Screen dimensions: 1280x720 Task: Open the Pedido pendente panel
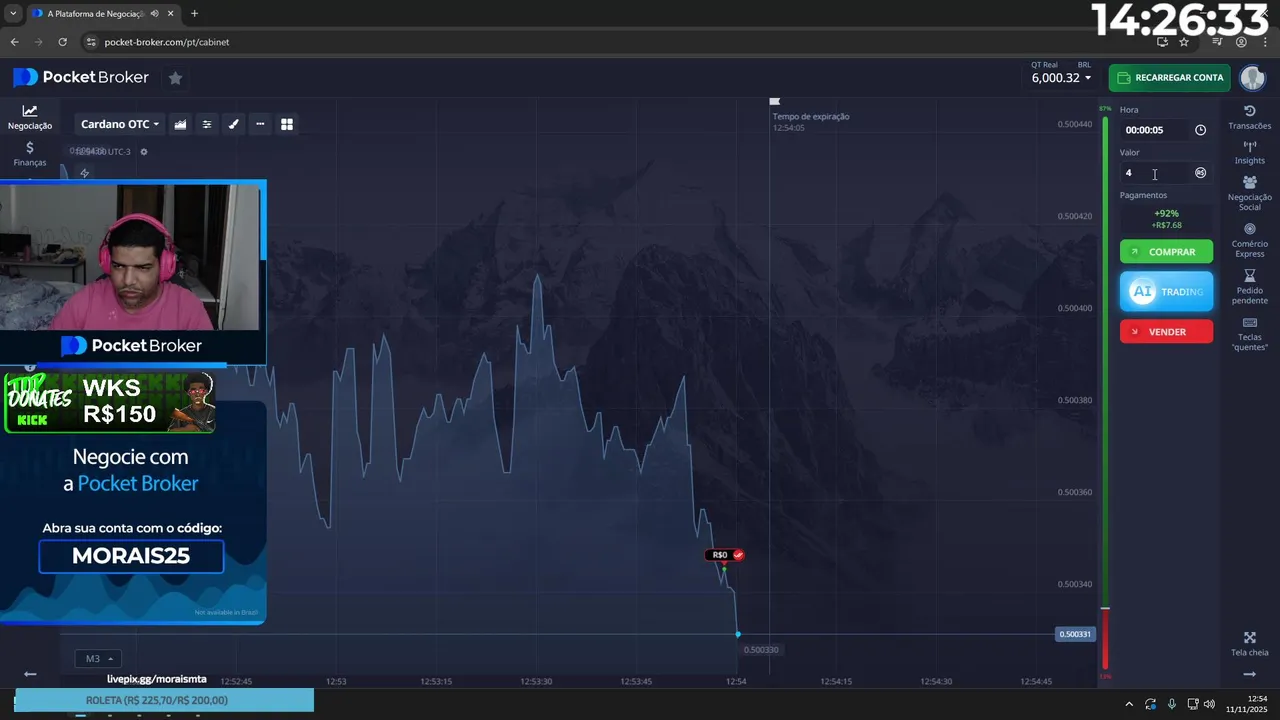[1250, 287]
